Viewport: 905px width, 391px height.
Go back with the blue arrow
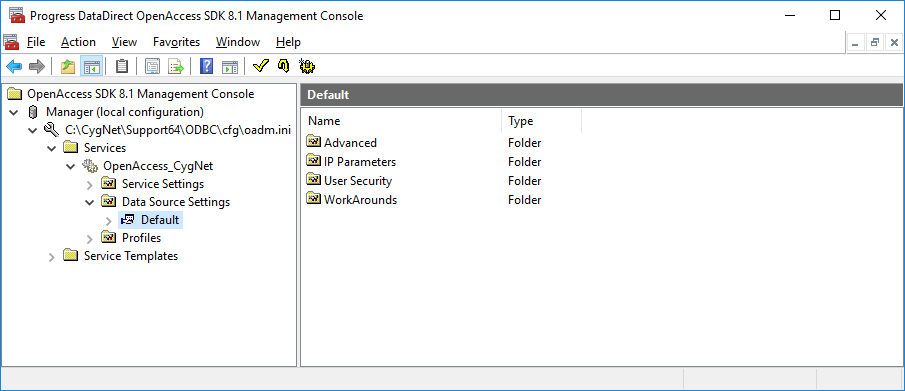click(x=14, y=66)
